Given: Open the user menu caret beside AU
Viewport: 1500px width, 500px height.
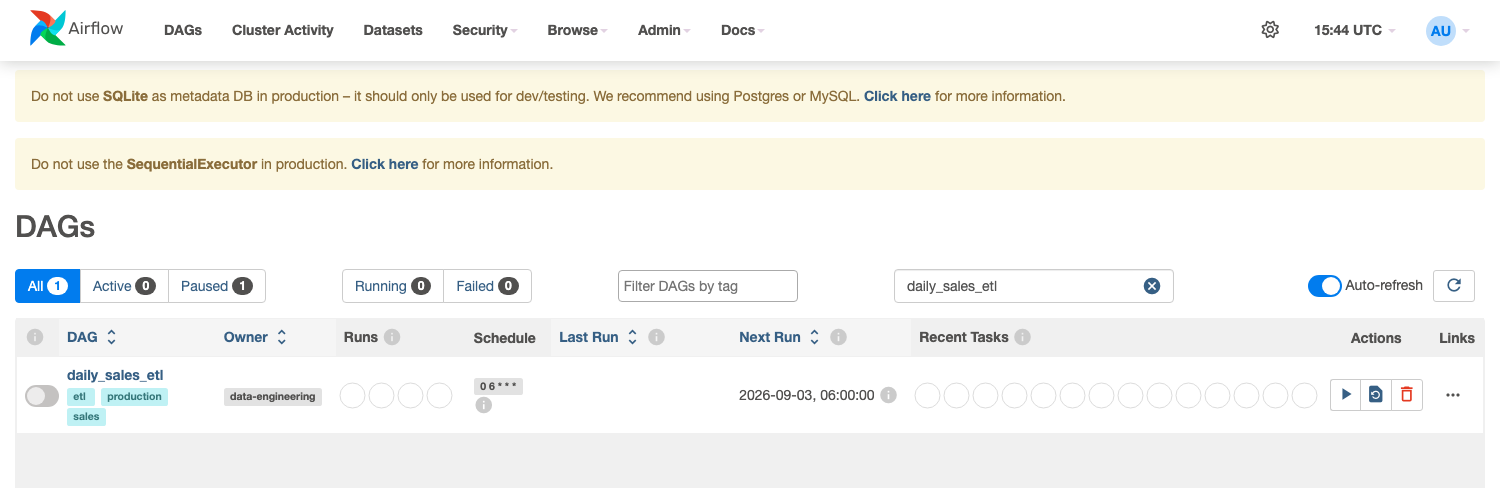Looking at the screenshot, I should point(1466,31).
